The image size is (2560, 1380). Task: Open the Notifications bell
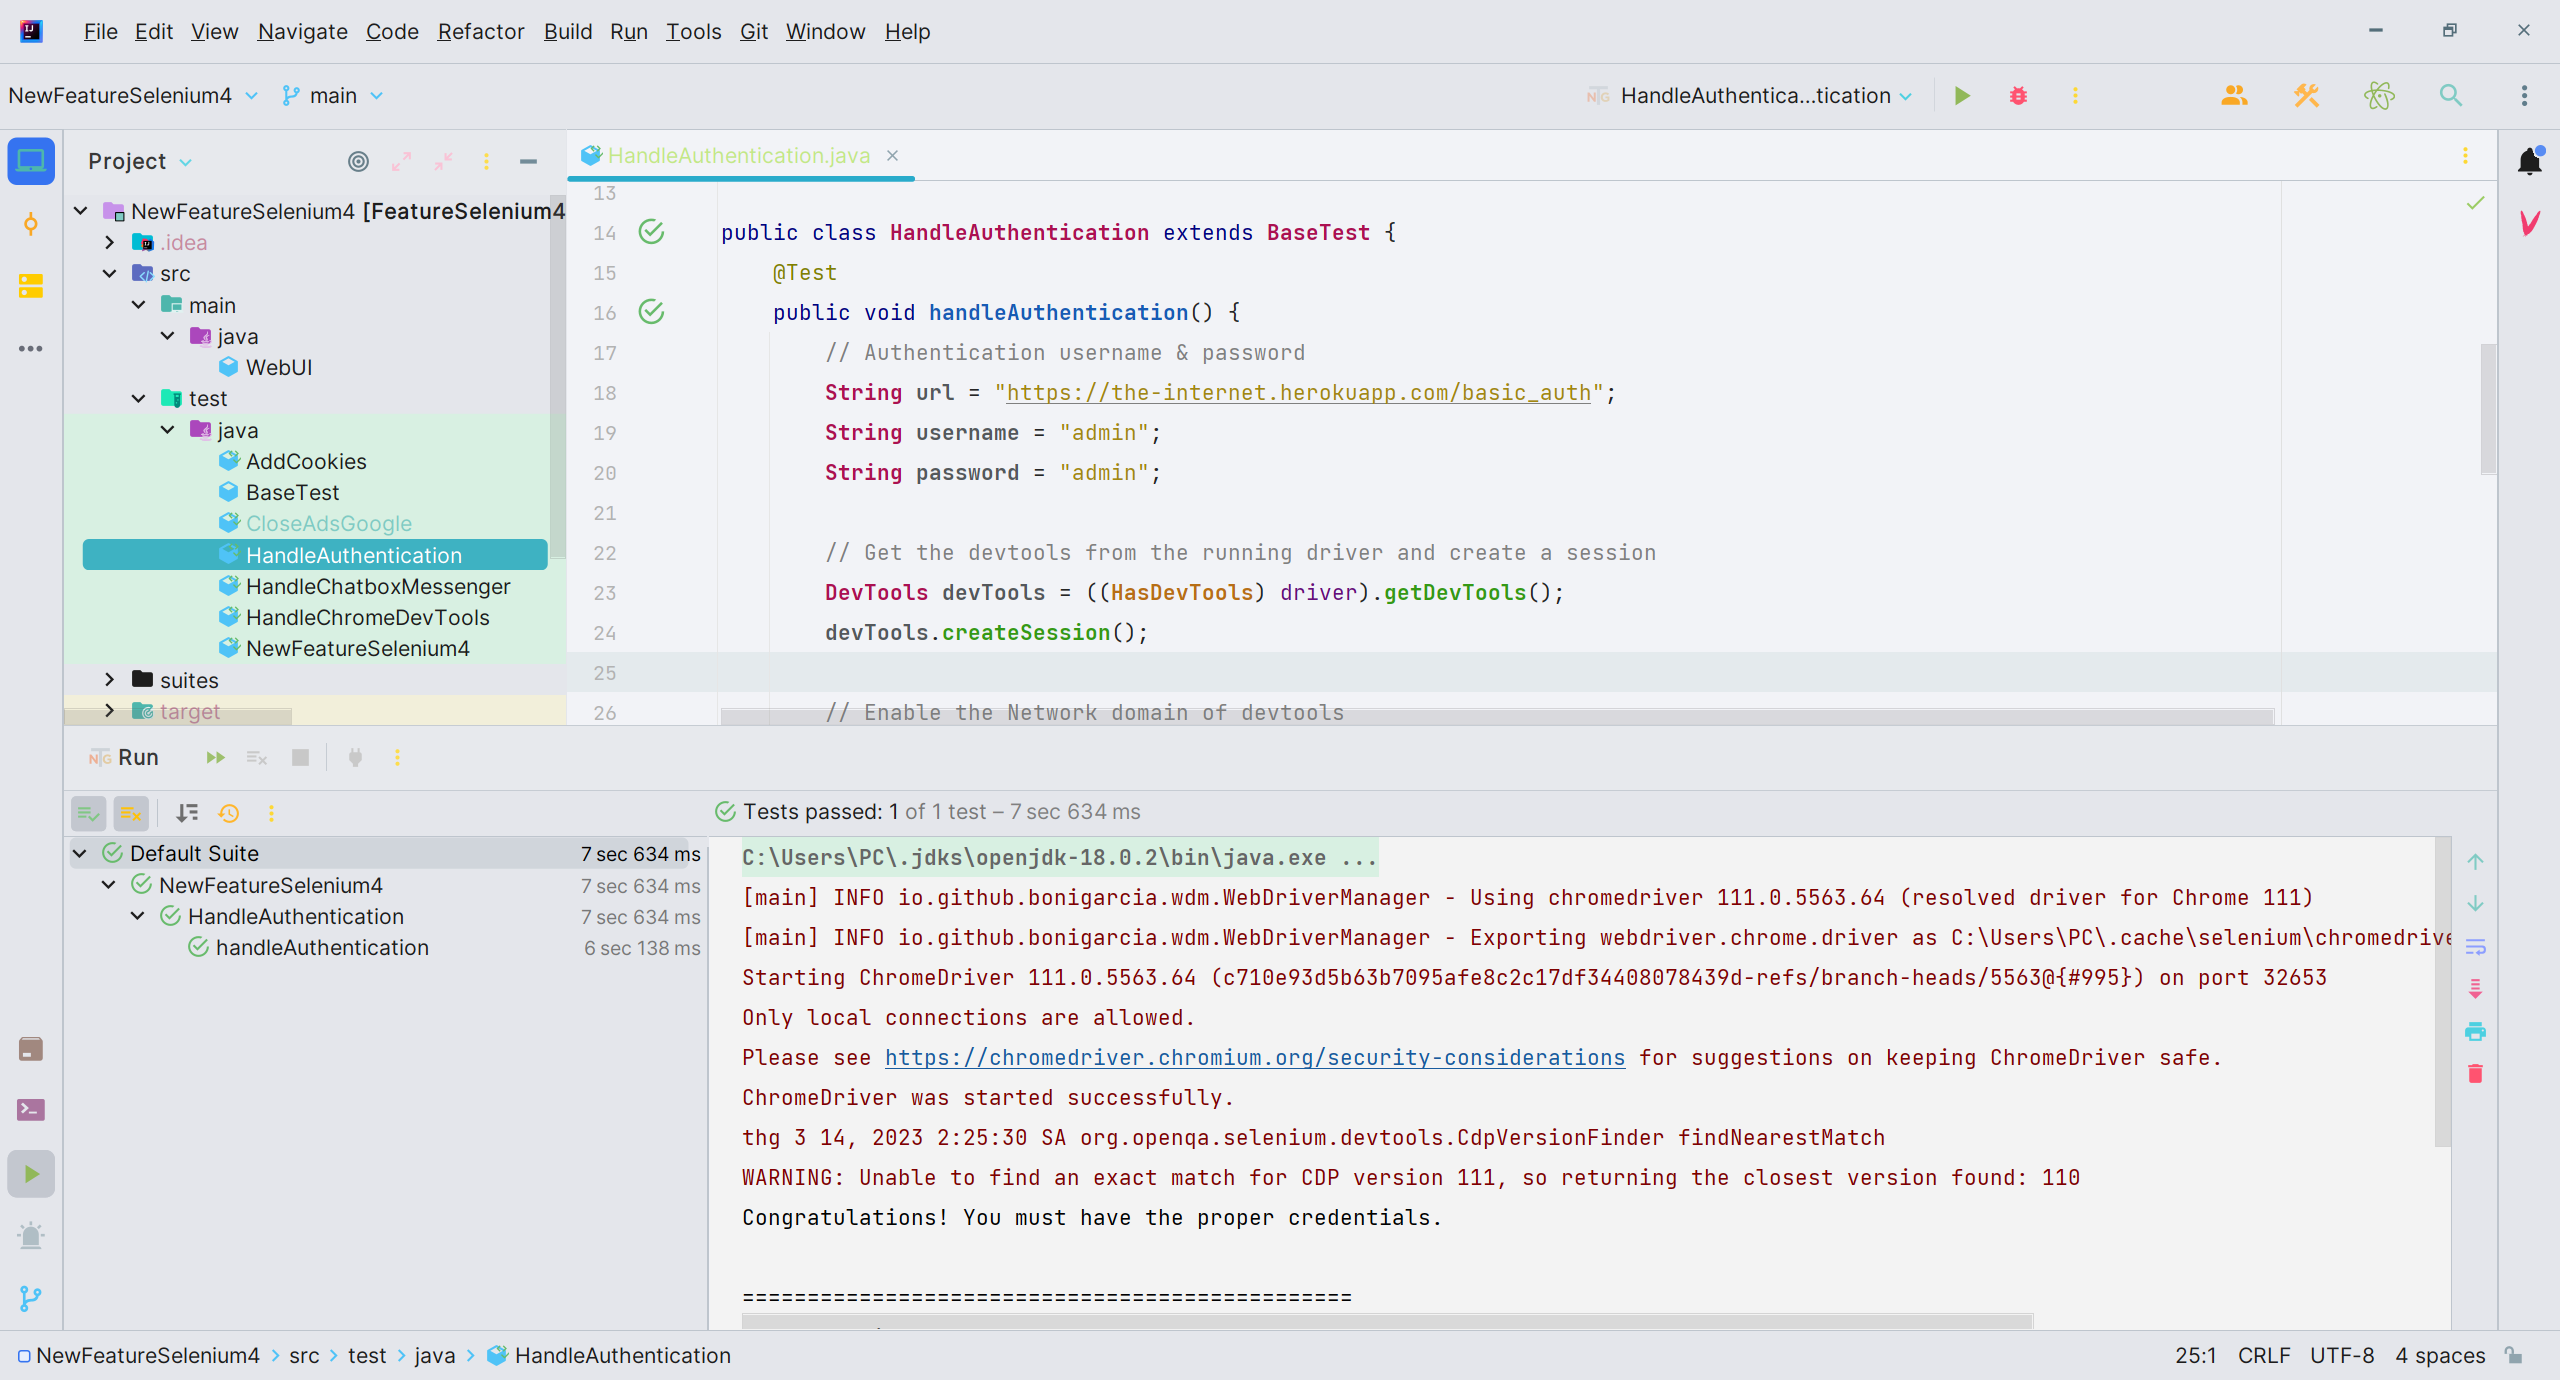pyautogui.click(x=2529, y=161)
